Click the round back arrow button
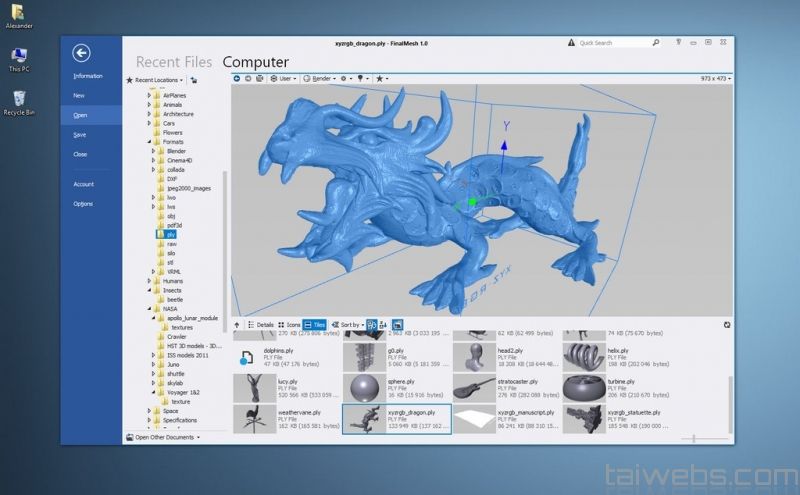Screen dimensions: 800x495 (x=82, y=54)
